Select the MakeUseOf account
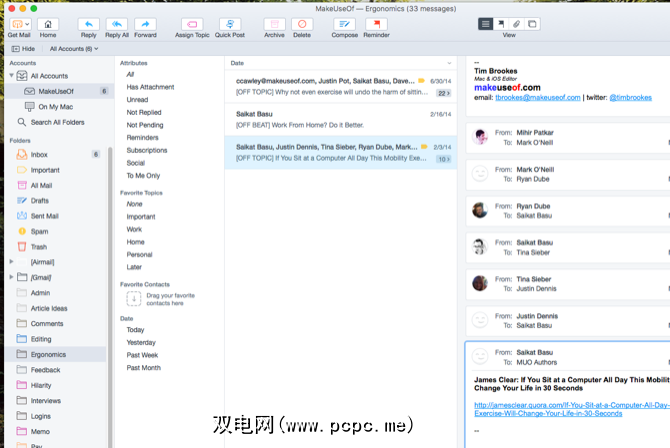The height and width of the screenshot is (448, 670). (x=59, y=91)
